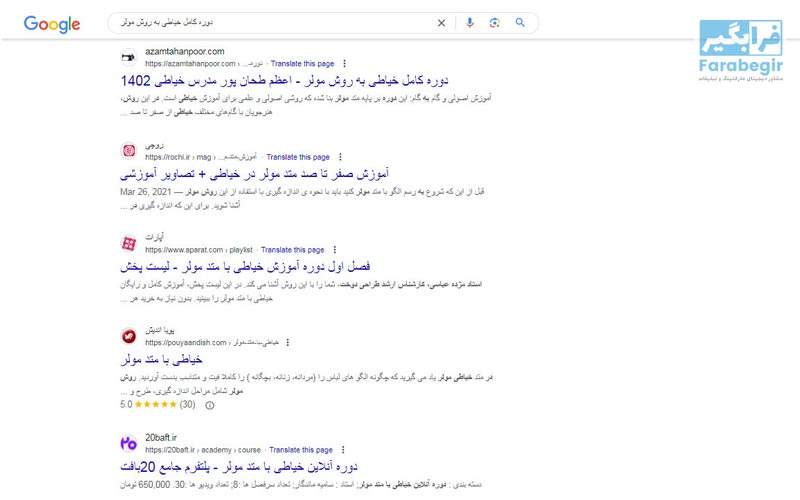Open more options for rochi.ir result
800x500 pixels.
pos(340,157)
